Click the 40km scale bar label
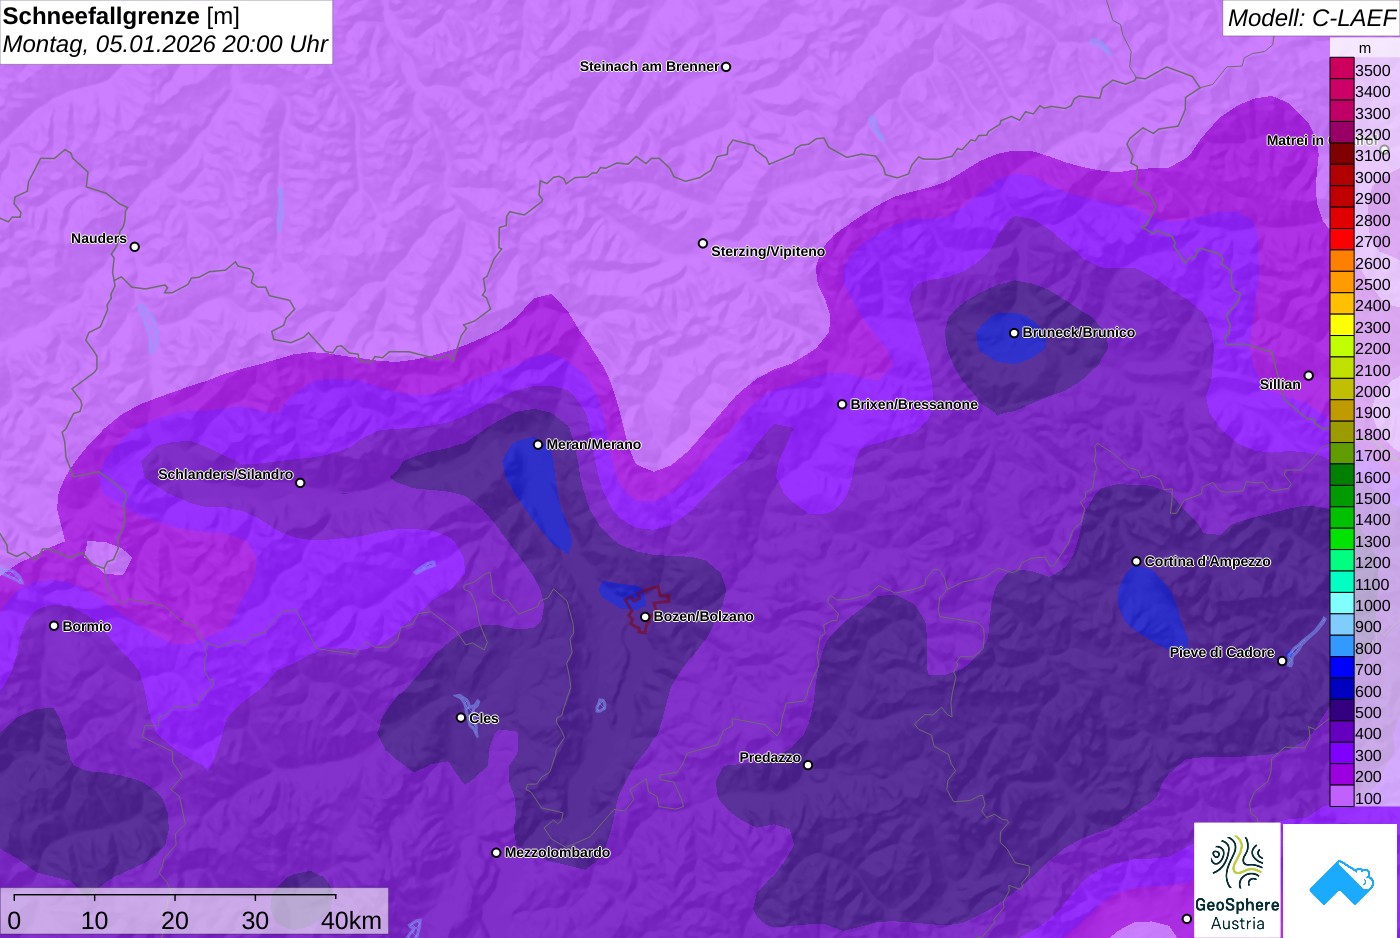This screenshot has height=938, width=1400. click(351, 921)
